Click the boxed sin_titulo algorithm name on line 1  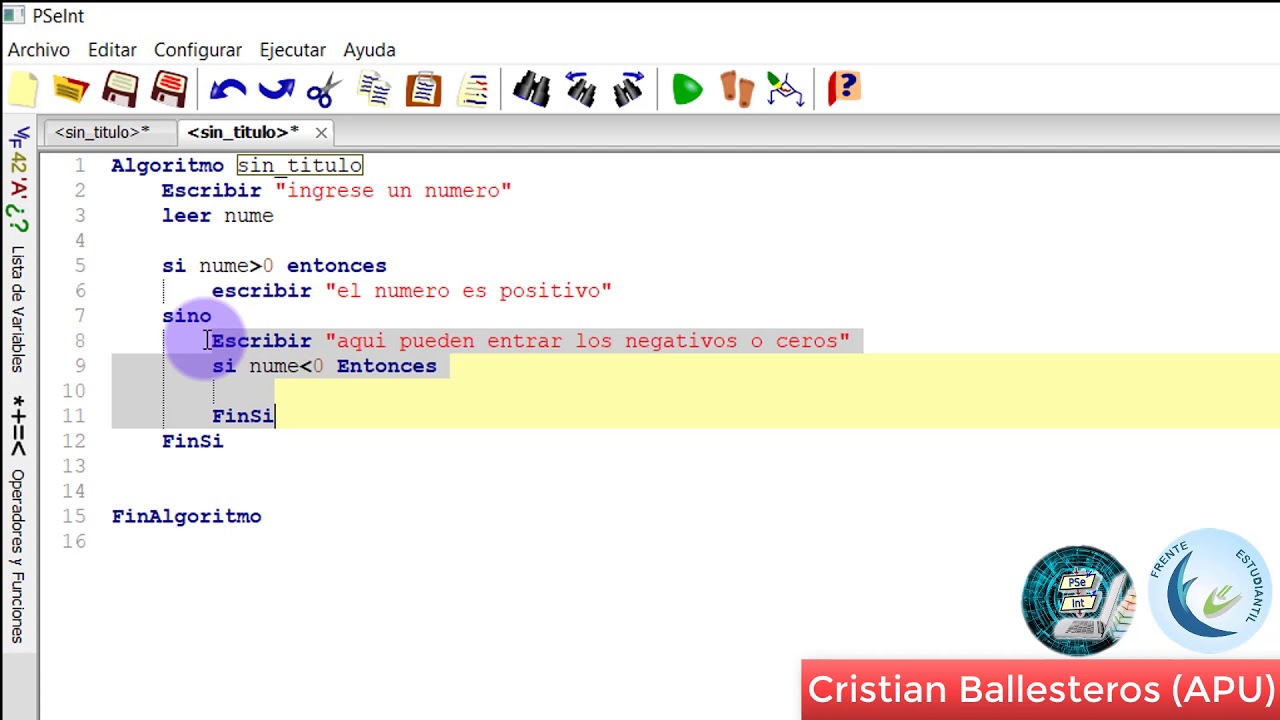pos(300,165)
